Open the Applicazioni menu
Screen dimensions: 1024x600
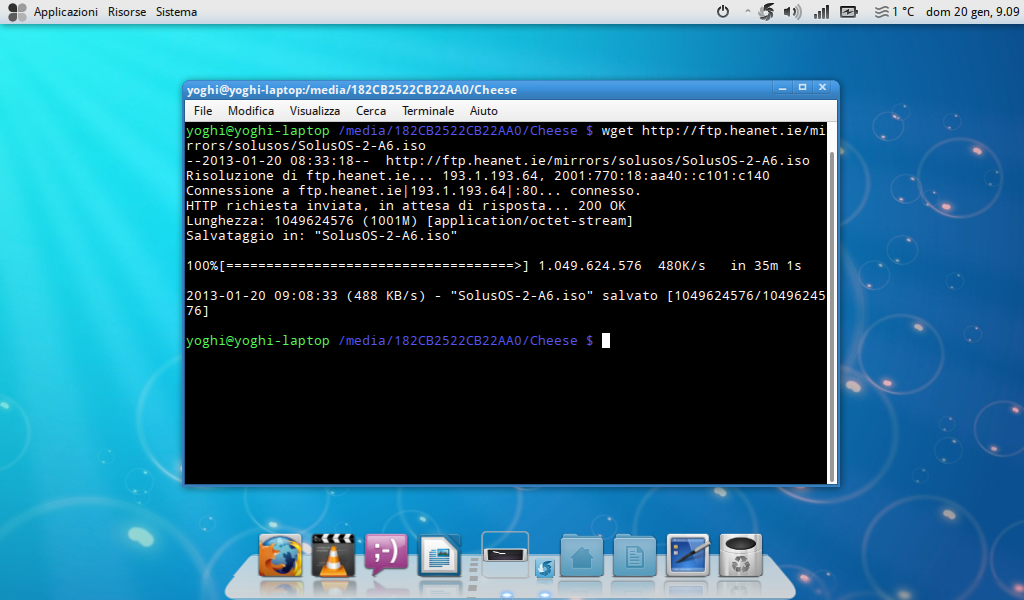pos(65,12)
